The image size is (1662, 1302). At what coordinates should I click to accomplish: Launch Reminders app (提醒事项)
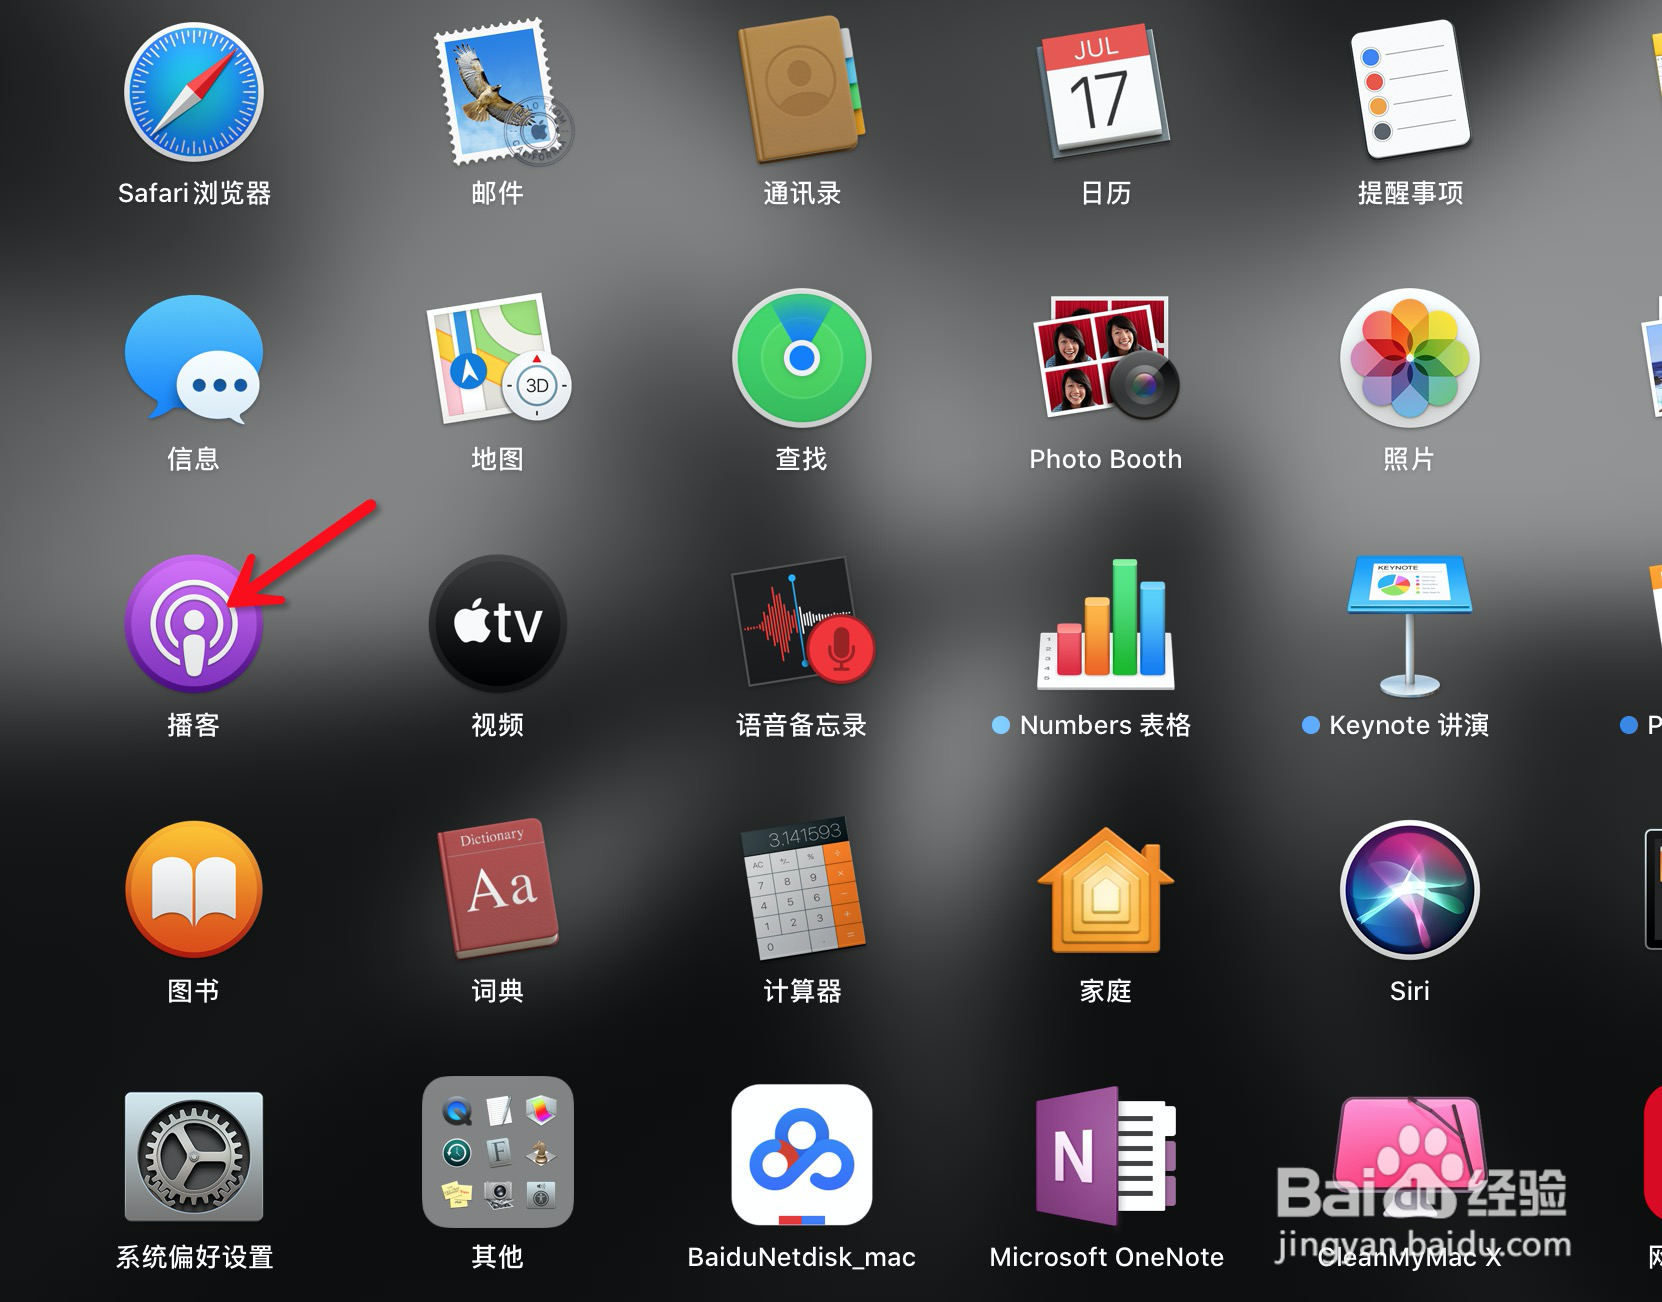point(1410,90)
